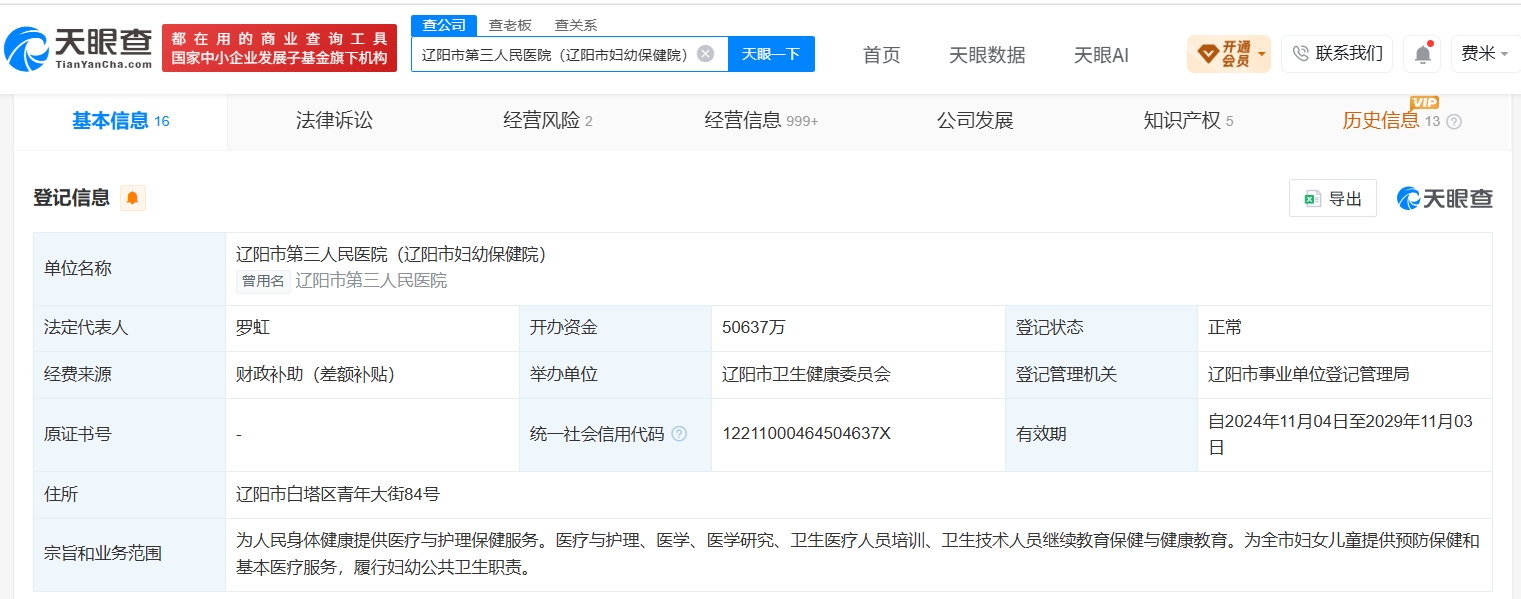The width and height of the screenshot is (1521, 599).
Task: Click the 联系我们 phone button
Action: click(1337, 53)
